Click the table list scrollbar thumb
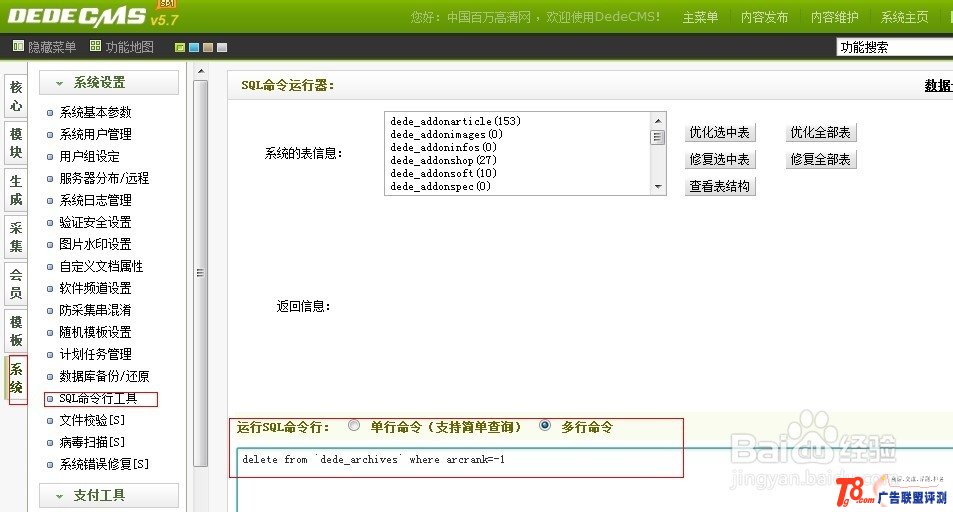The image size is (953, 512). point(658,137)
